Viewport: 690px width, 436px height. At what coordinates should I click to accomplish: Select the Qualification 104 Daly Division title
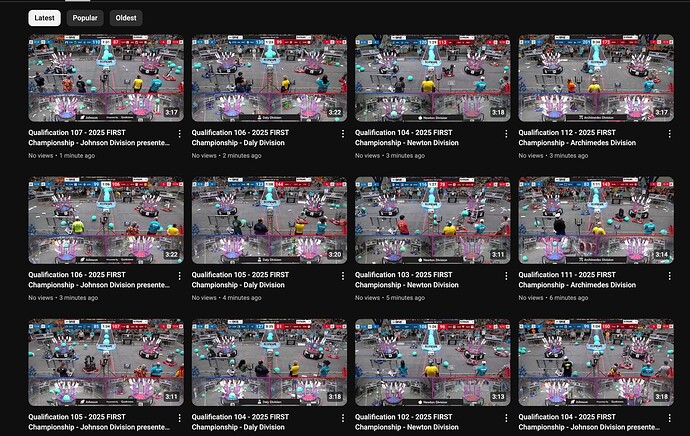coord(240,422)
